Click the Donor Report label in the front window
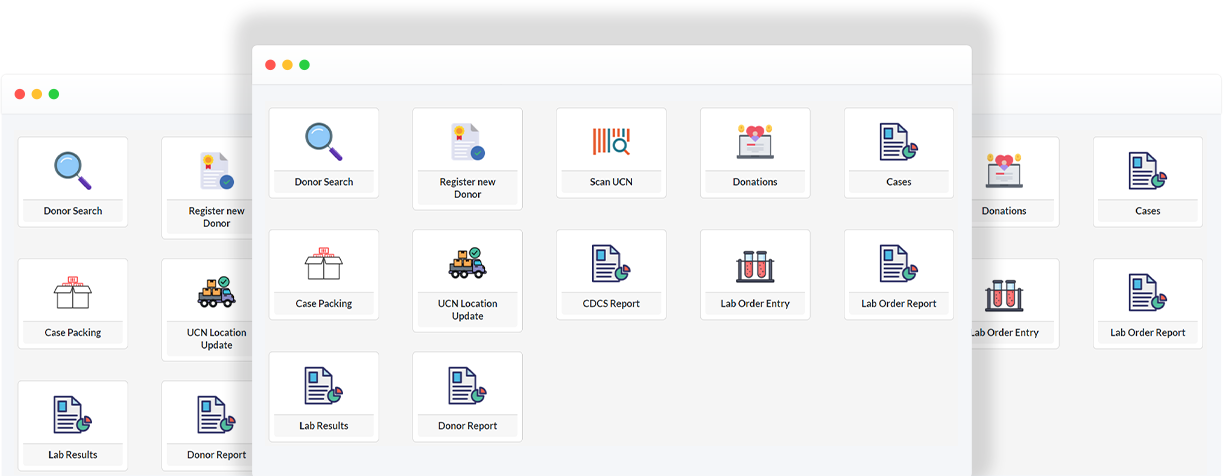 tap(467, 425)
